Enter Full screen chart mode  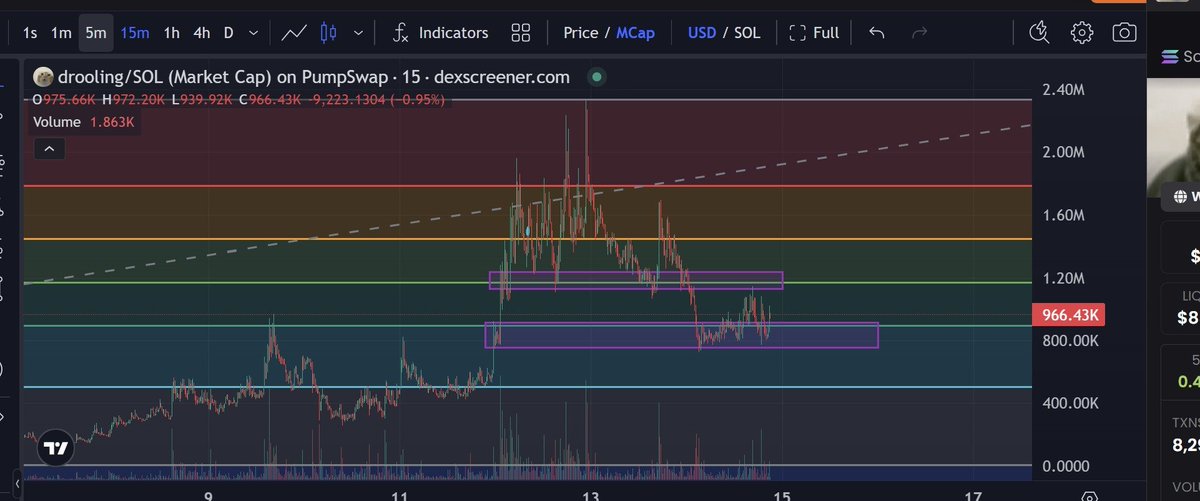click(x=814, y=33)
